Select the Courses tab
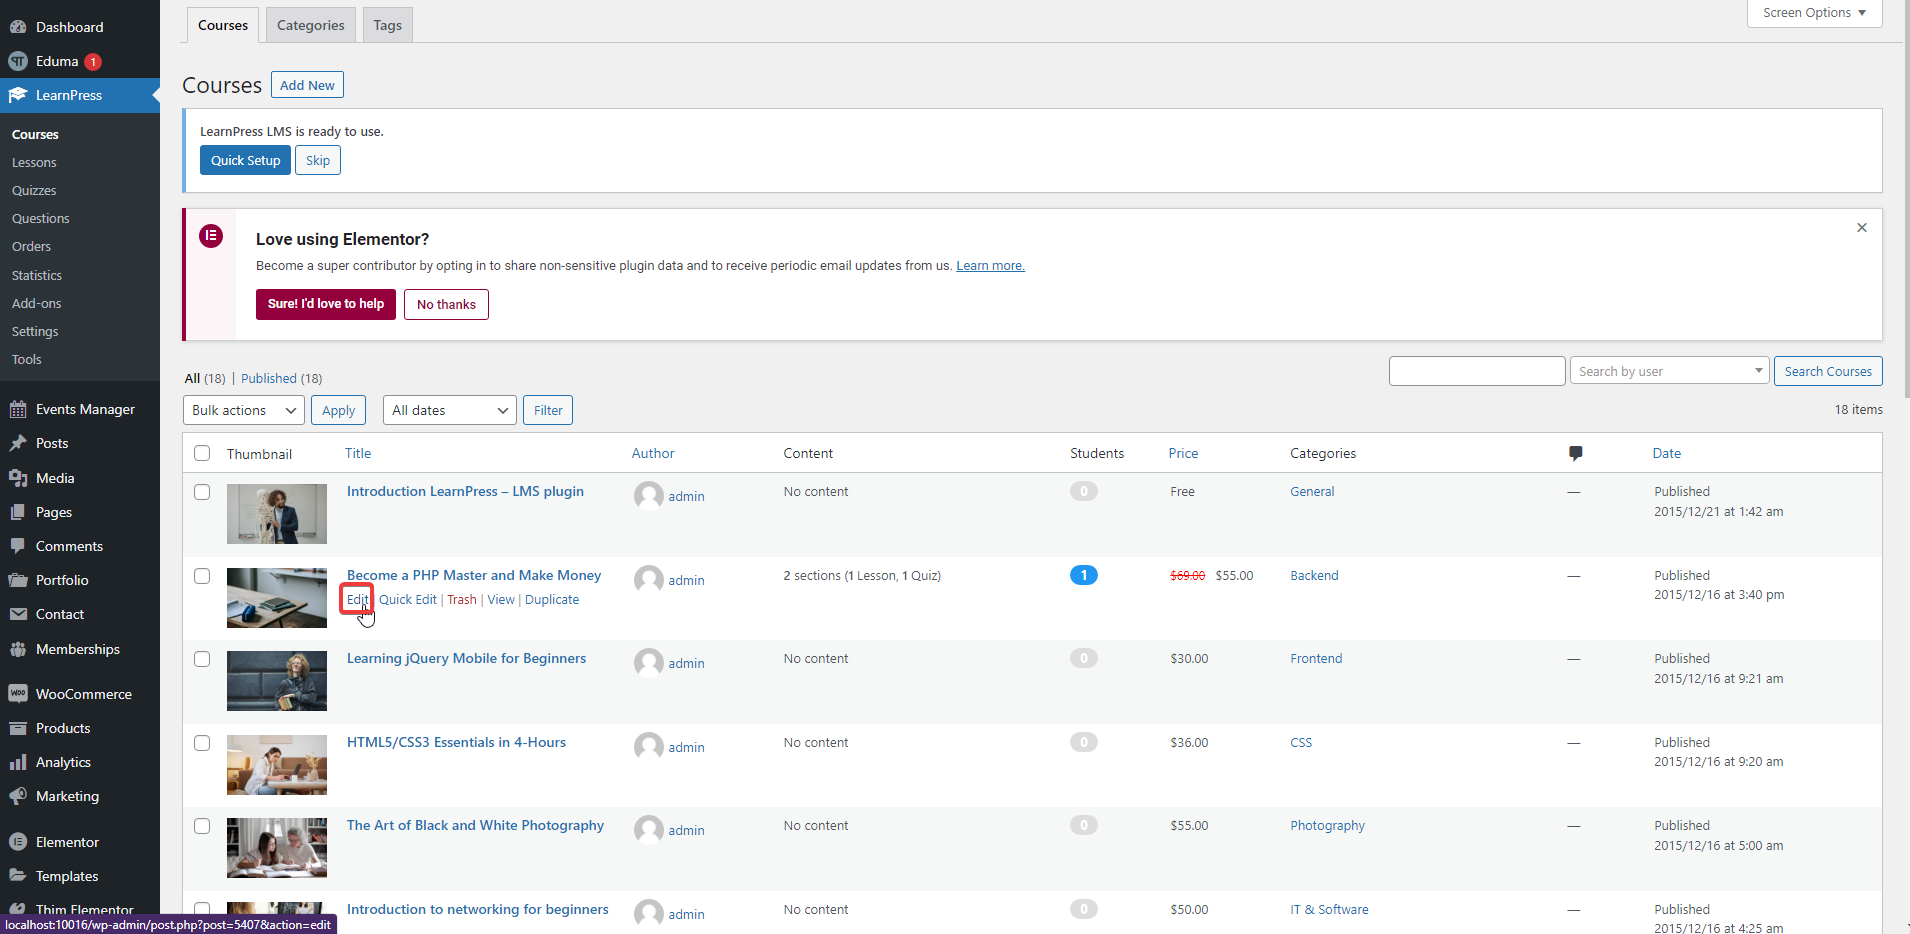This screenshot has height=934, width=1910. pyautogui.click(x=223, y=25)
